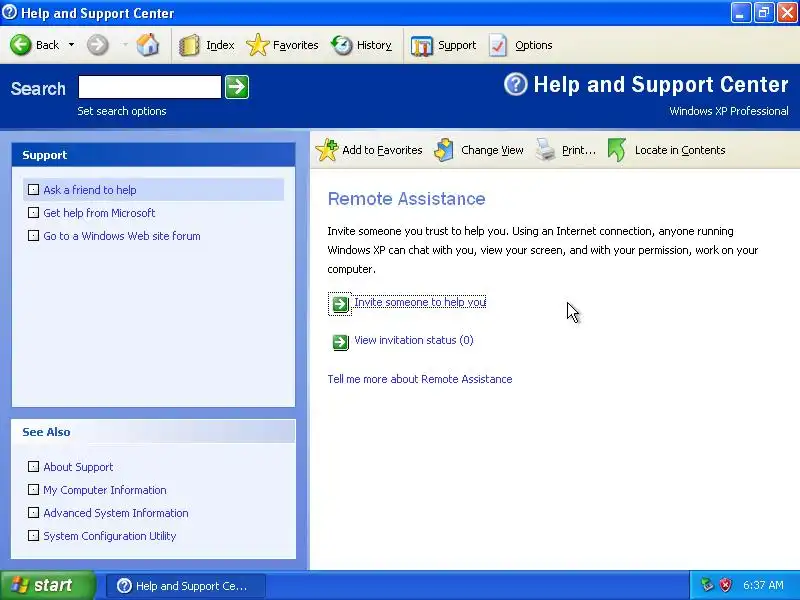
Task: Start search with green arrow button
Action: [x=237, y=87]
